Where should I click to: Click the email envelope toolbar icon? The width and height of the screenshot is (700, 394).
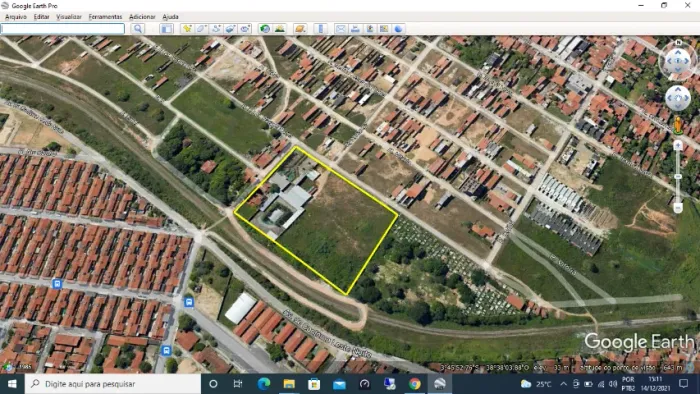[x=341, y=29]
